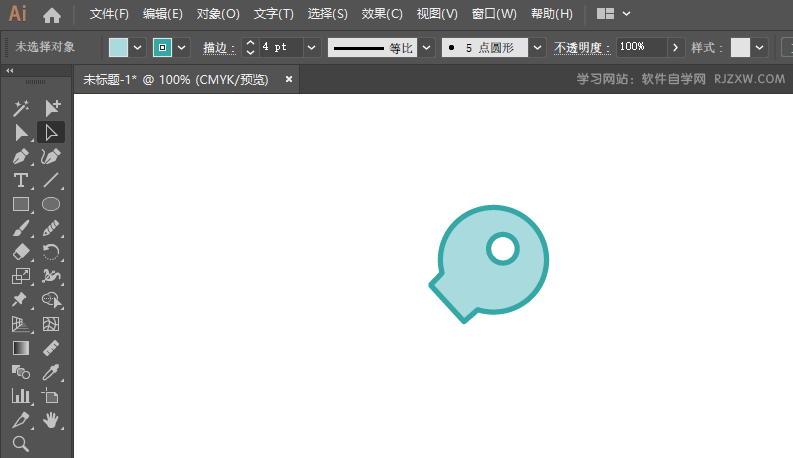Open the 对象(O) menu
The height and width of the screenshot is (458, 793).
click(218, 14)
